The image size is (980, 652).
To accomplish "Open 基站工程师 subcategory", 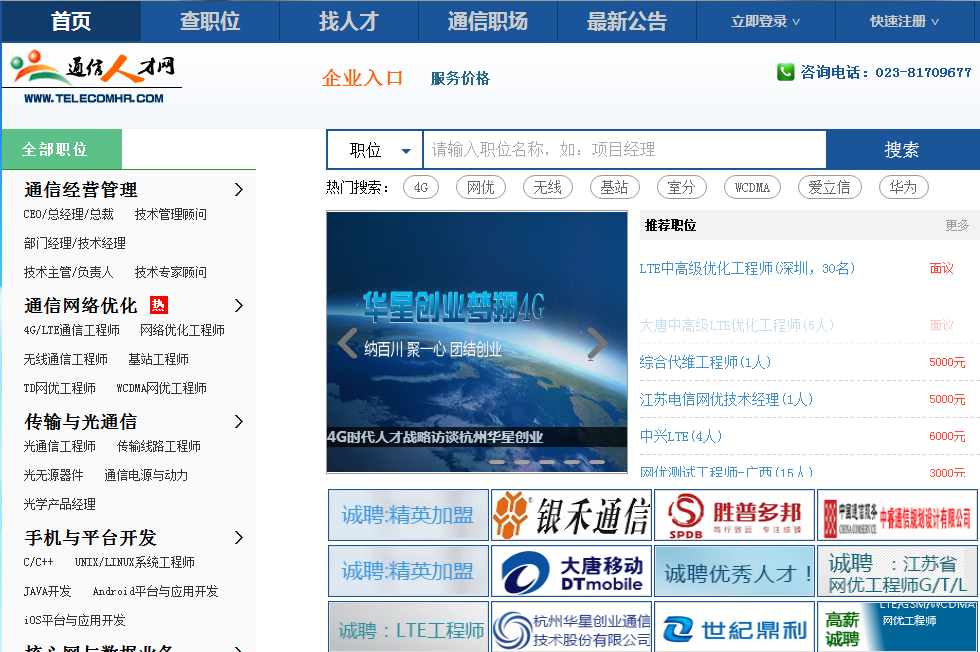I will pyautogui.click(x=158, y=359).
